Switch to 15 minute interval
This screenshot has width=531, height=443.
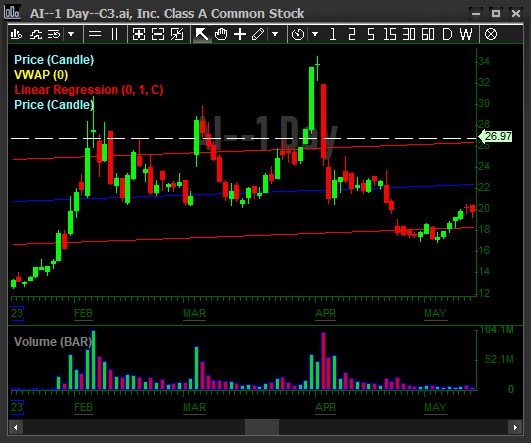390,34
